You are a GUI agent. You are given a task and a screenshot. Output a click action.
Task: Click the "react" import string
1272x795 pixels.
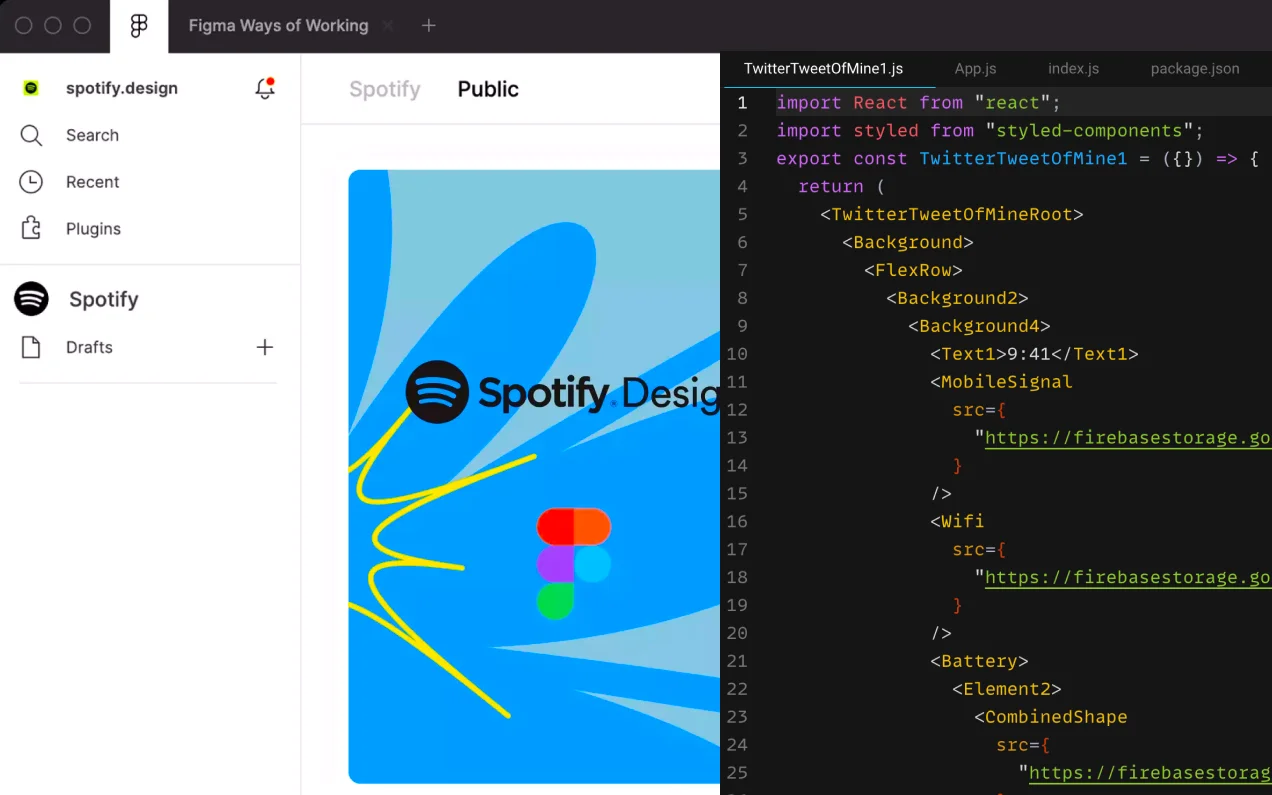1012,103
